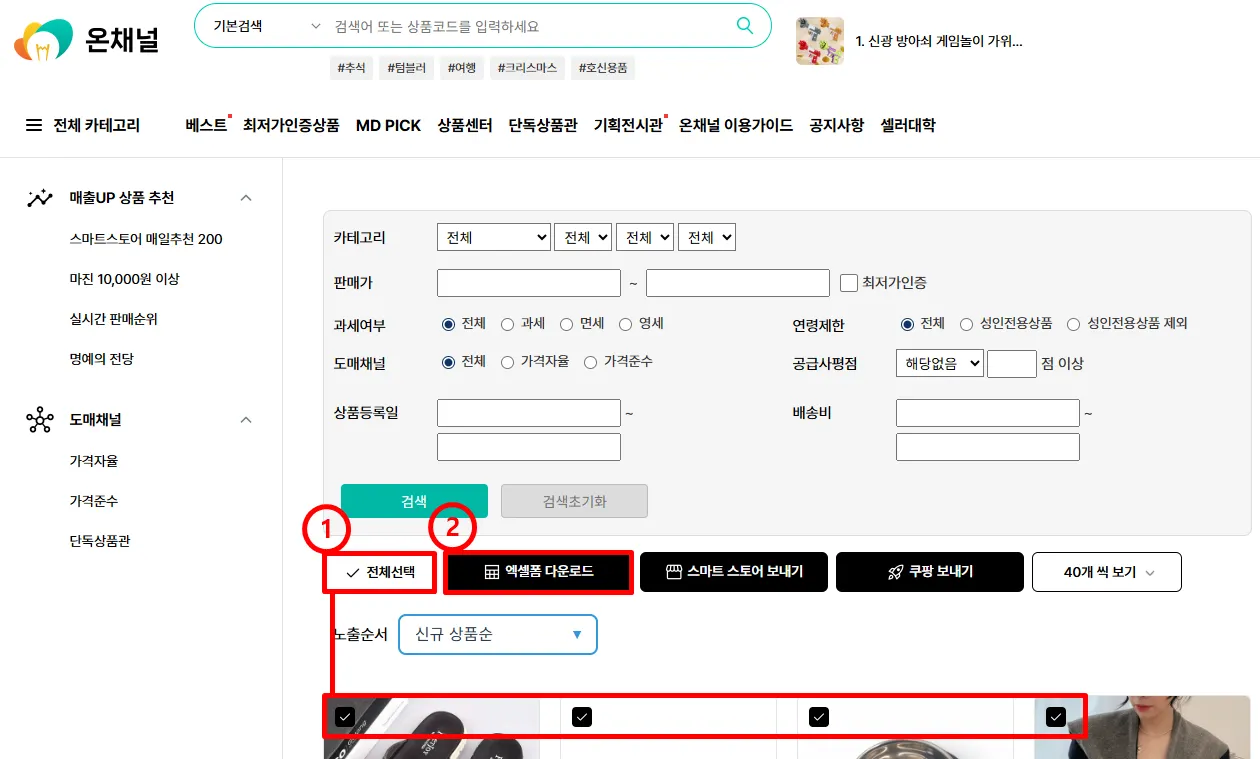Open the 노출순서 신규 상품순 dropdown
Viewport: 1260px width, 759px height.
(x=498, y=634)
